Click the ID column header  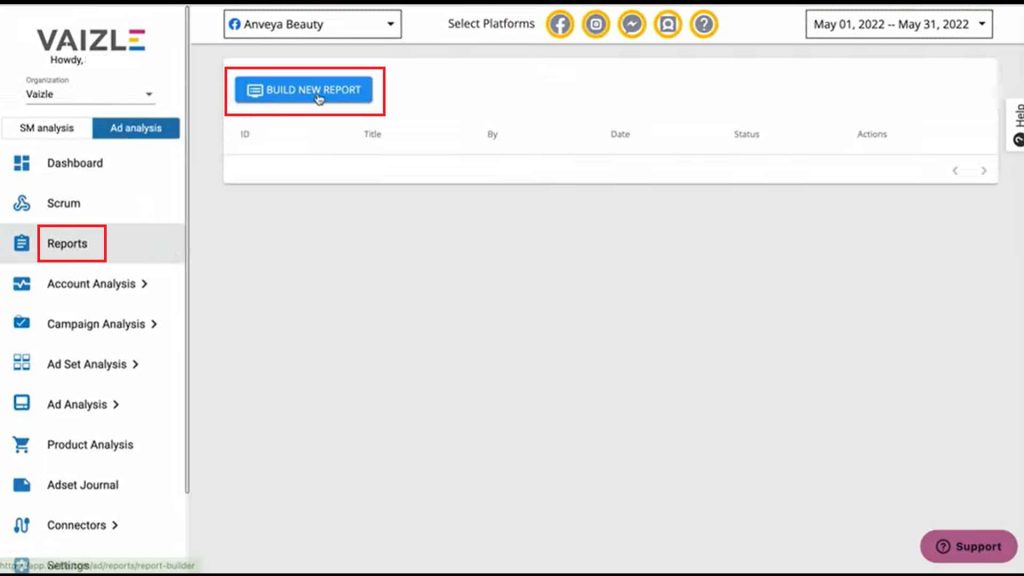[245, 134]
